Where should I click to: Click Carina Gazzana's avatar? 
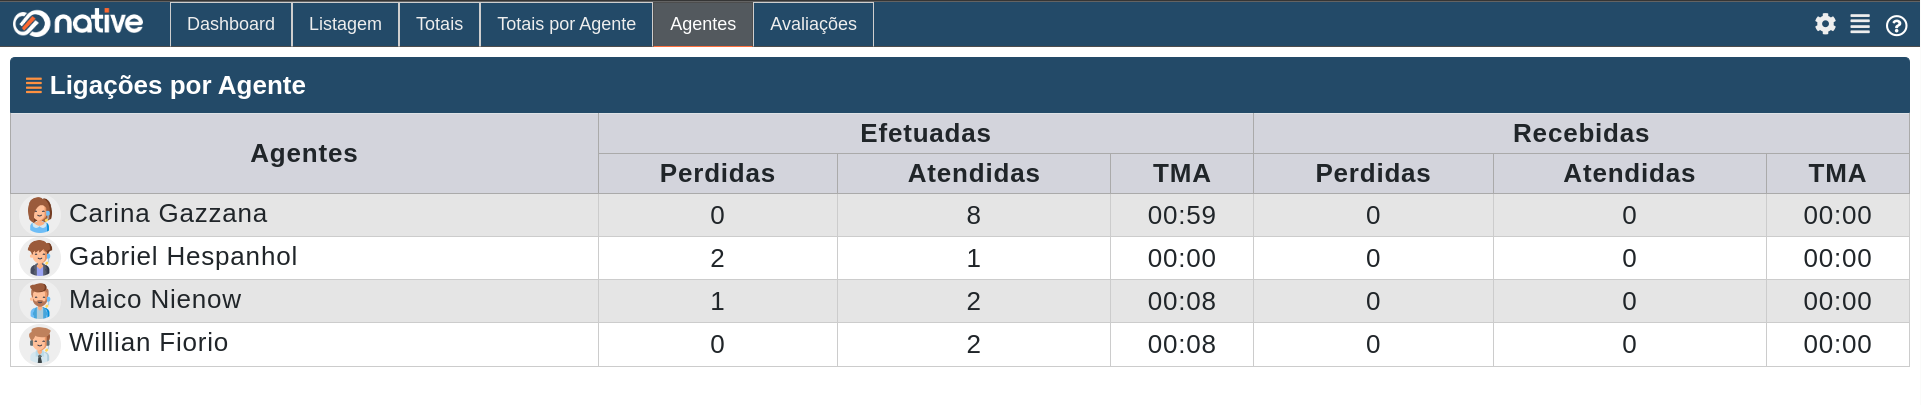tap(40, 215)
